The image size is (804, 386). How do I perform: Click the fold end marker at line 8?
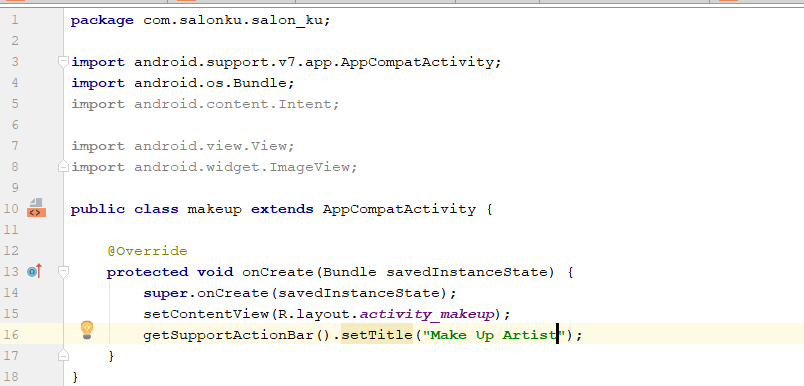pos(63,167)
